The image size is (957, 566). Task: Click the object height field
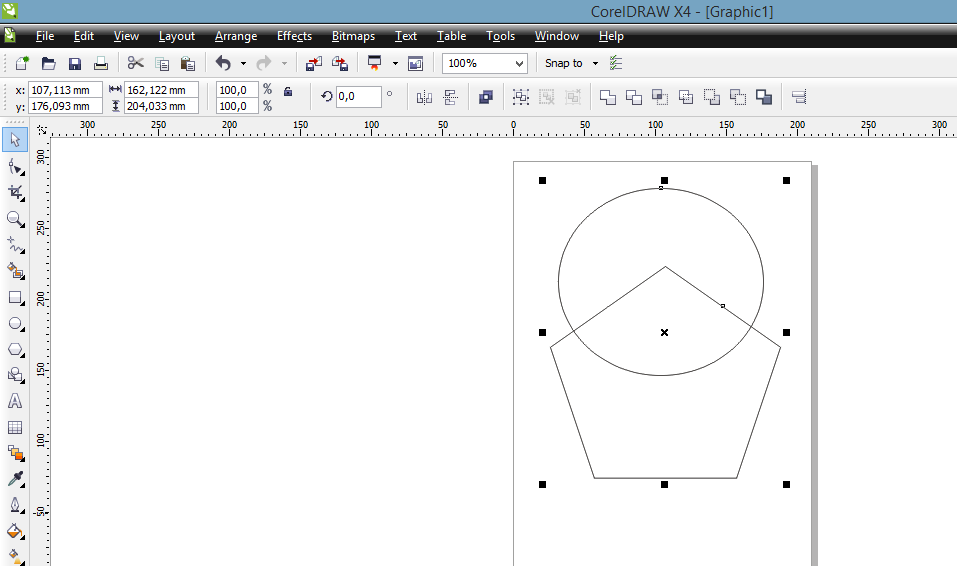pyautogui.click(x=161, y=106)
